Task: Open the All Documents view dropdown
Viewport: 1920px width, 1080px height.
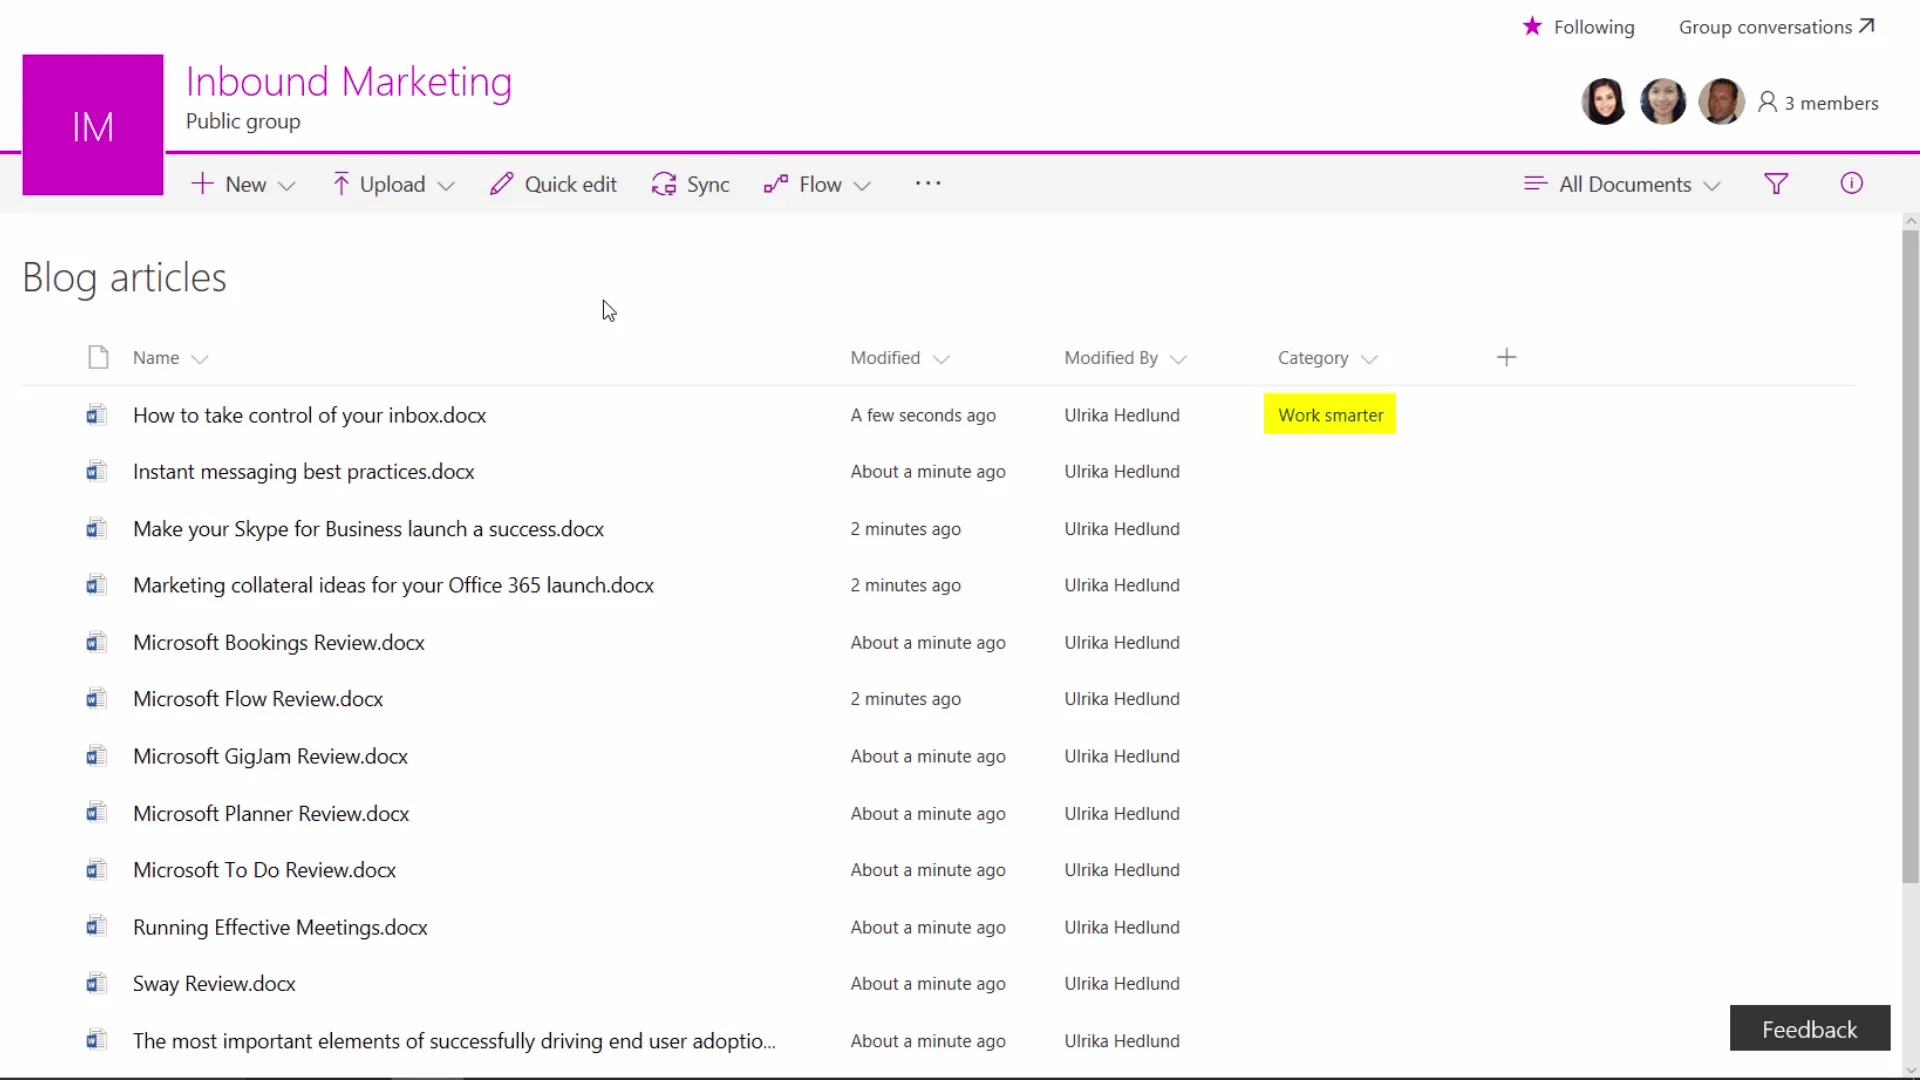Action: pyautogui.click(x=1622, y=184)
